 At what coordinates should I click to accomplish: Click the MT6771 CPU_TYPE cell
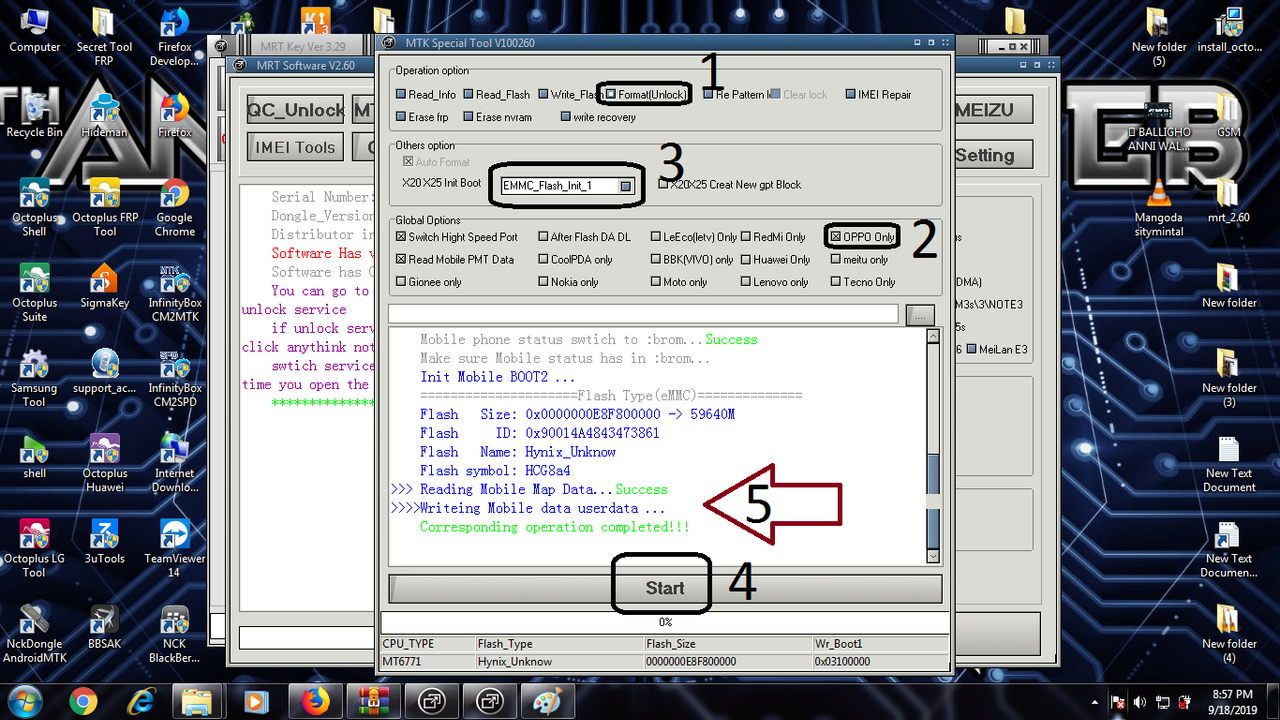point(427,662)
